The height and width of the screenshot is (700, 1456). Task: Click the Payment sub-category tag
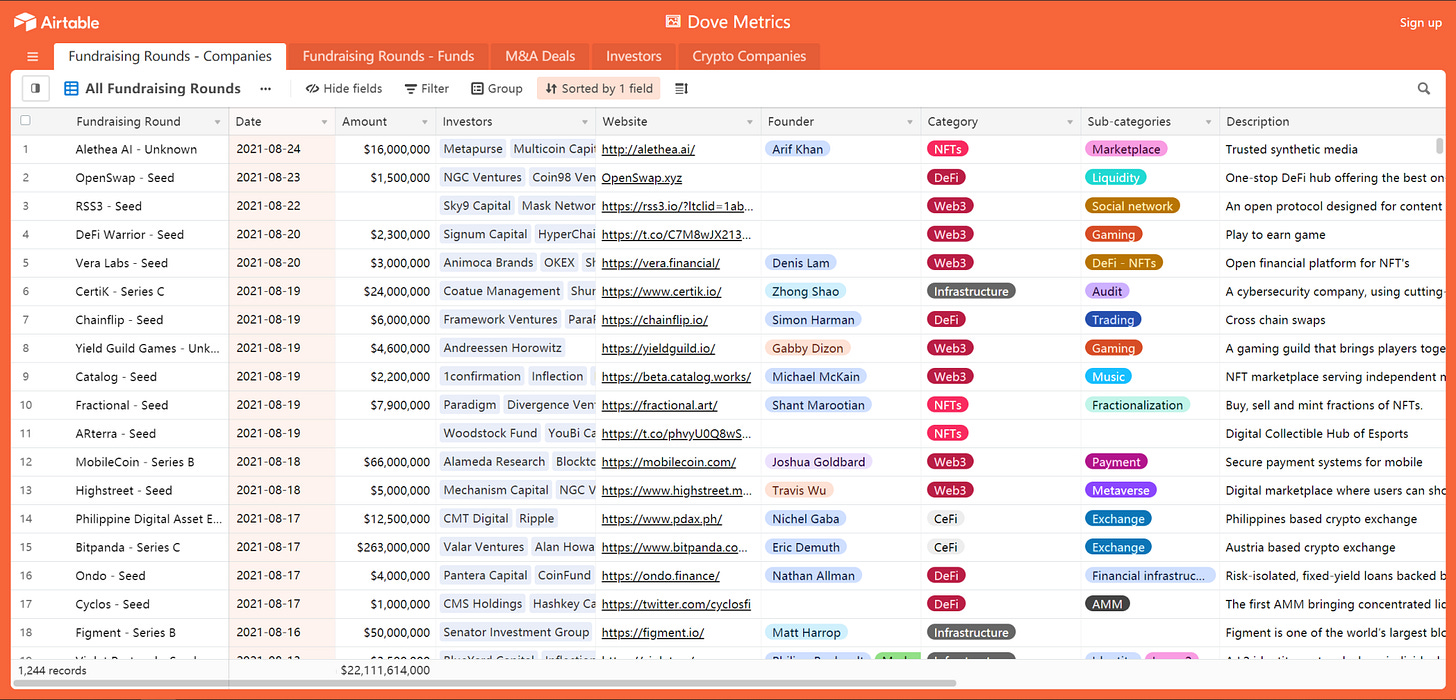tap(1116, 462)
